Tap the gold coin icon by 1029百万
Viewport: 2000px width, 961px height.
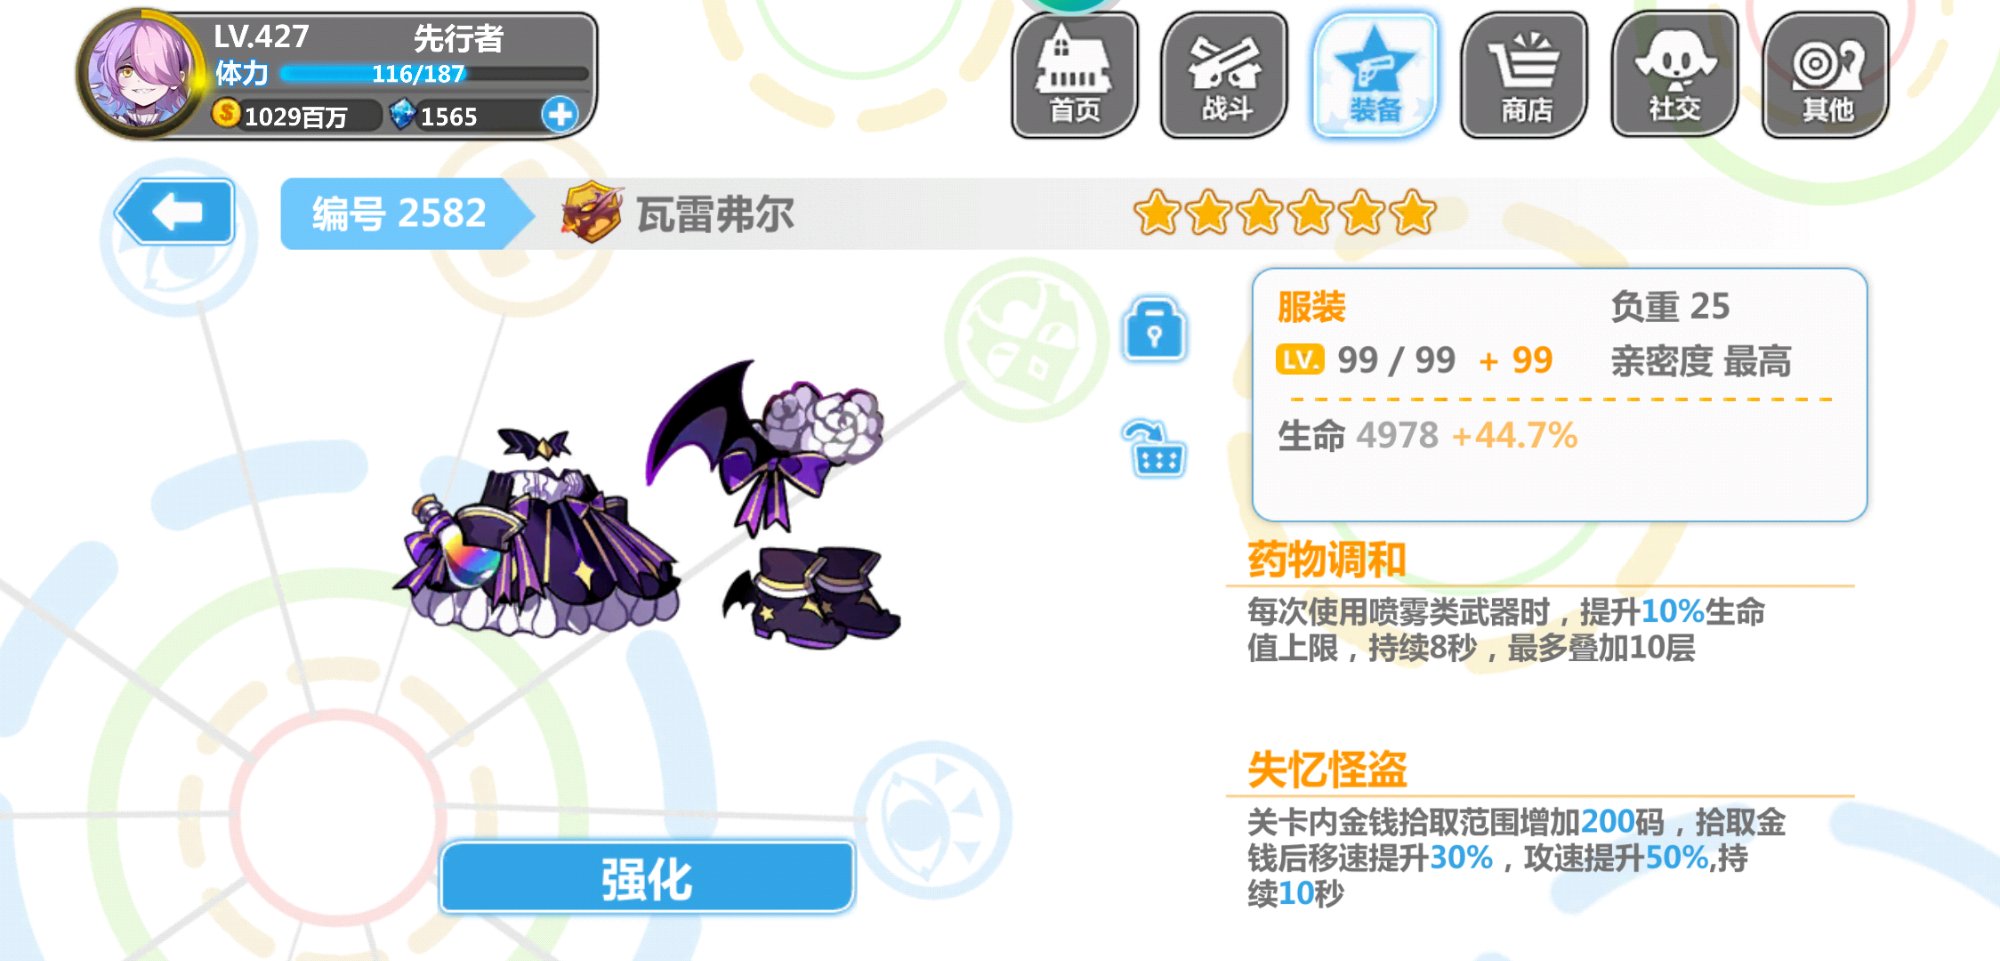[x=227, y=114]
